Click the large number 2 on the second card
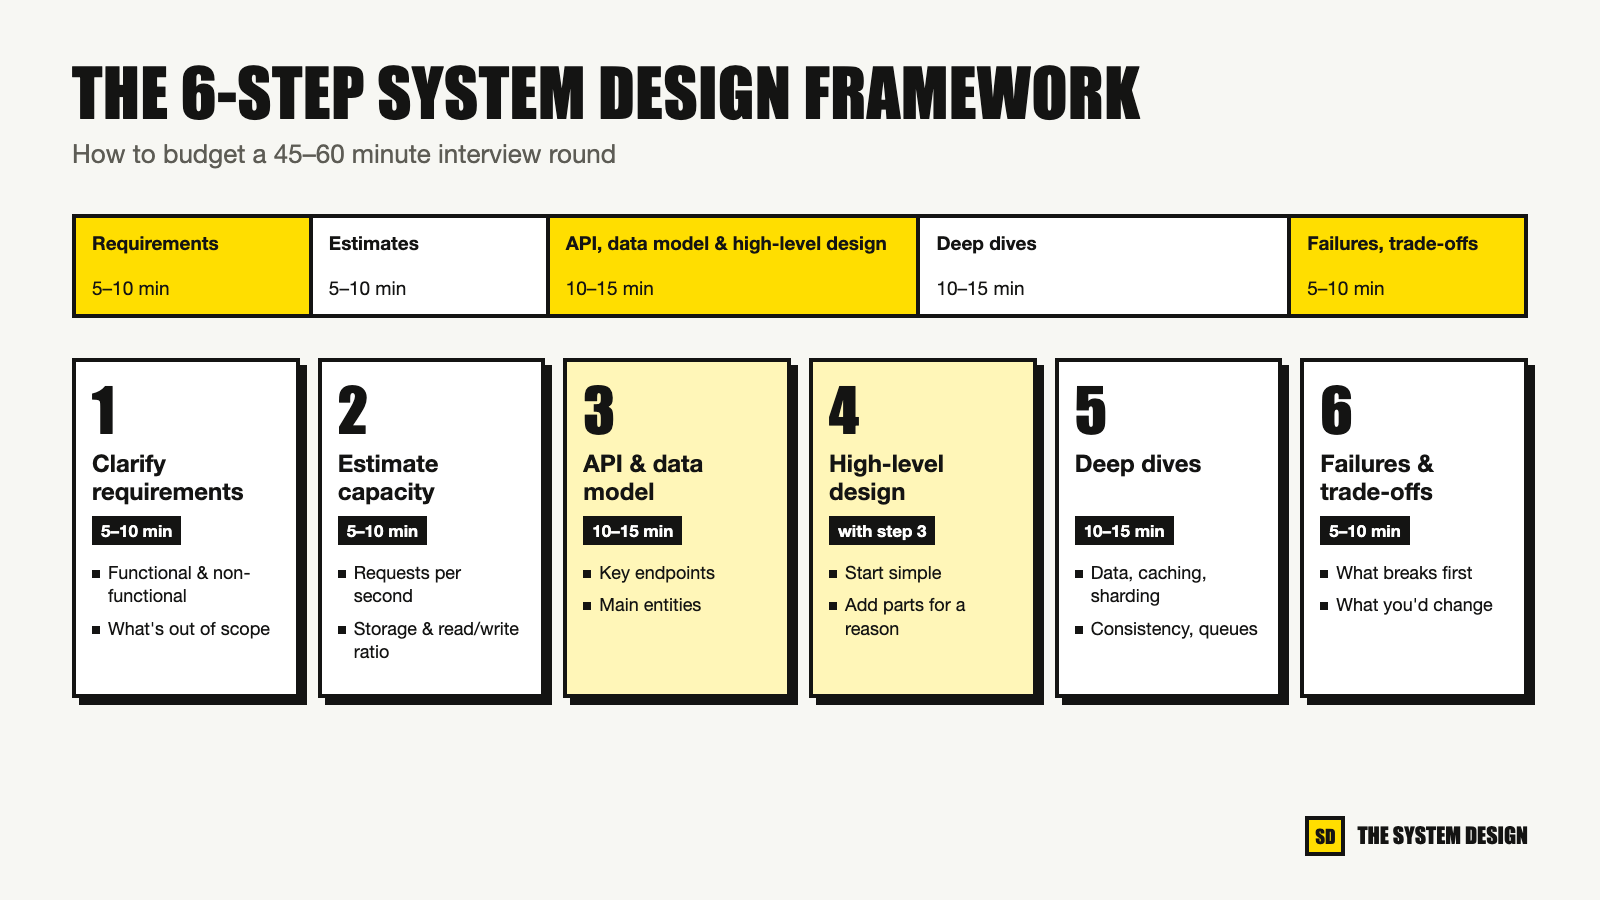Screen dimensions: 1600x900 [x=353, y=410]
